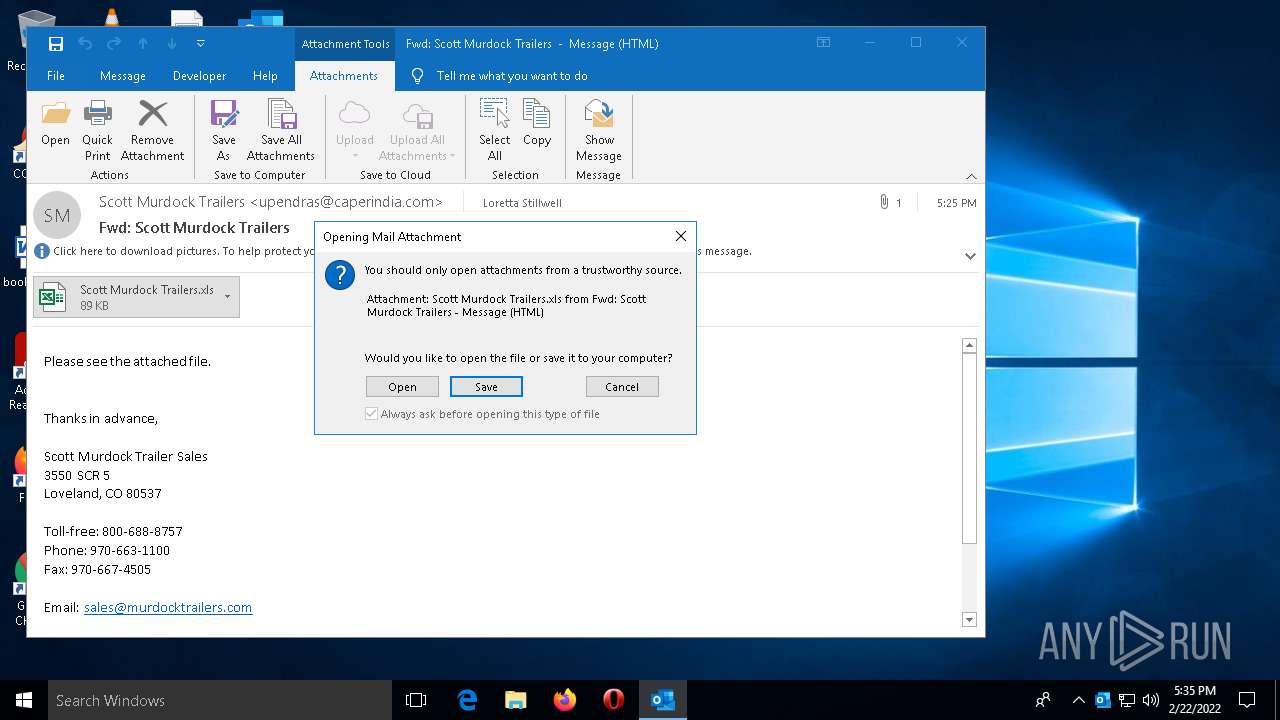Go to next item with down arrow

(172, 43)
